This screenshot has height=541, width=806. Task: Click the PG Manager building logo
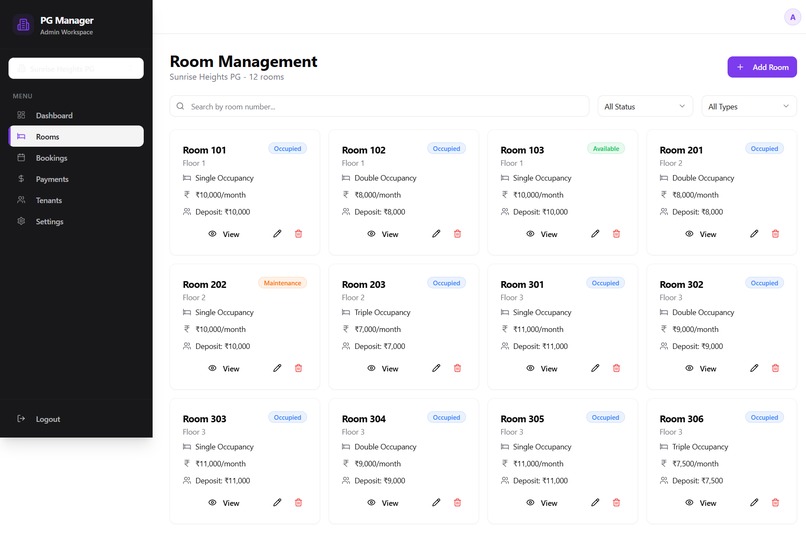click(x=23, y=24)
